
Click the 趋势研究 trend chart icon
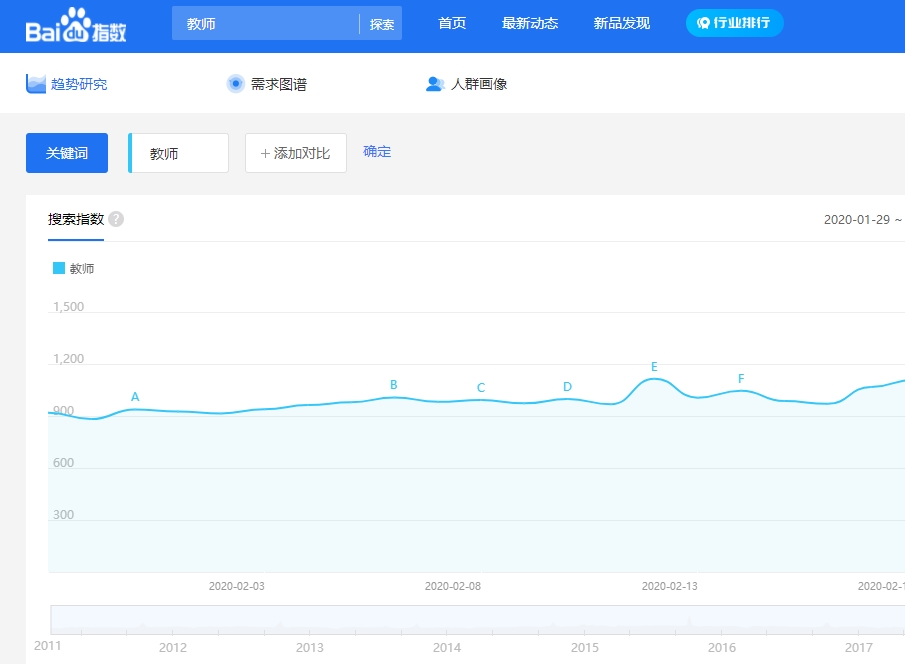coord(36,84)
